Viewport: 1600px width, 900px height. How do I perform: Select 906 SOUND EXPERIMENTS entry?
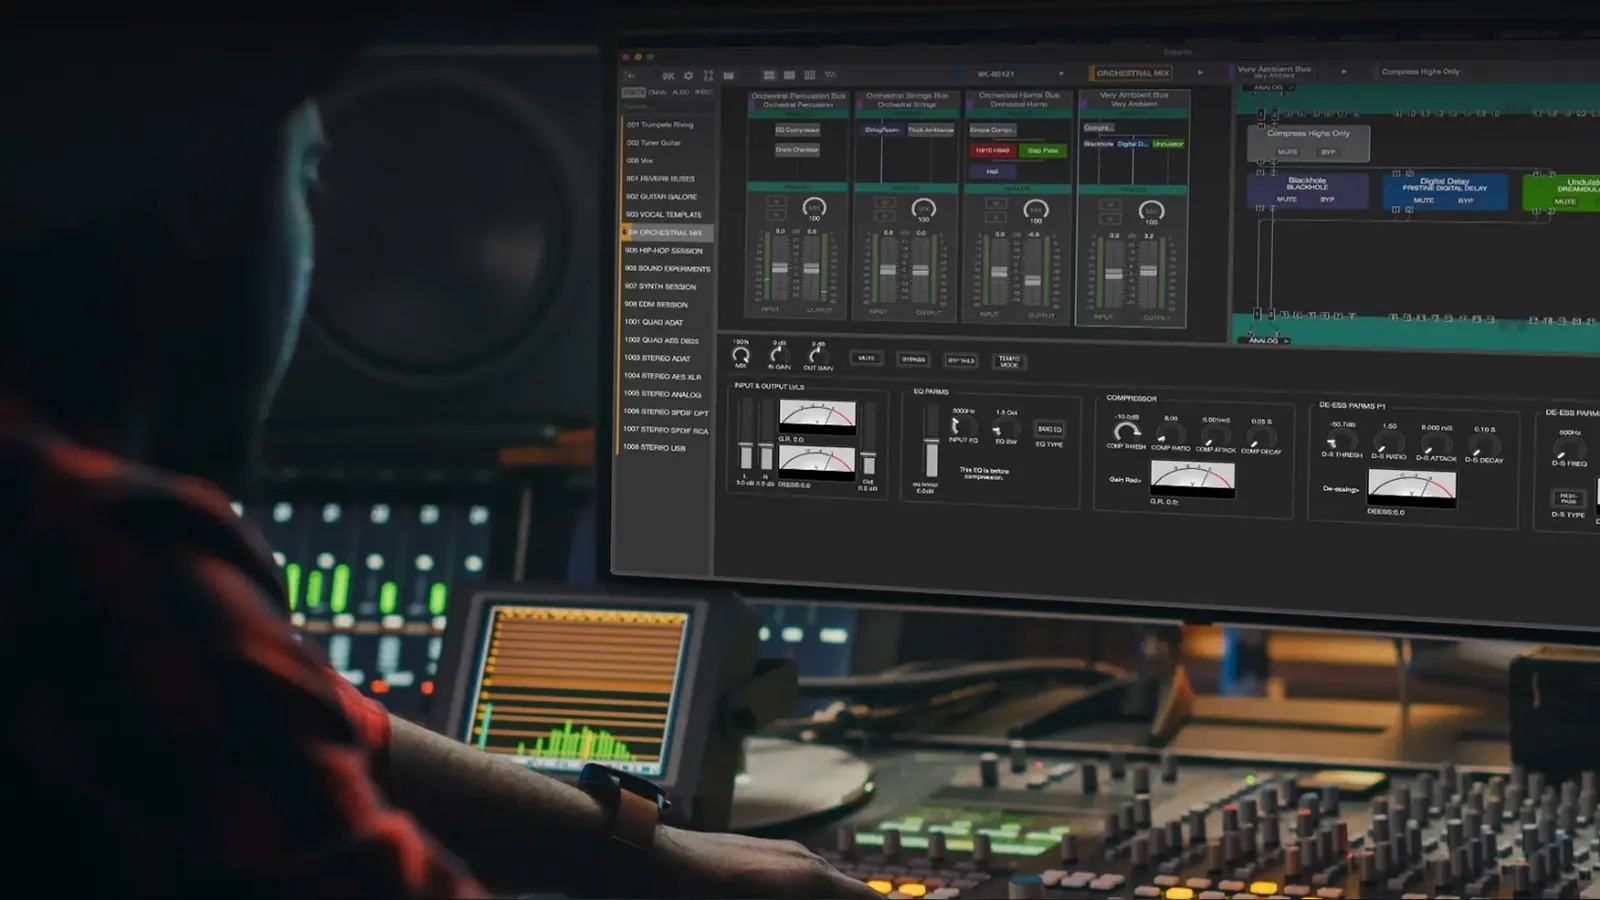(x=667, y=269)
